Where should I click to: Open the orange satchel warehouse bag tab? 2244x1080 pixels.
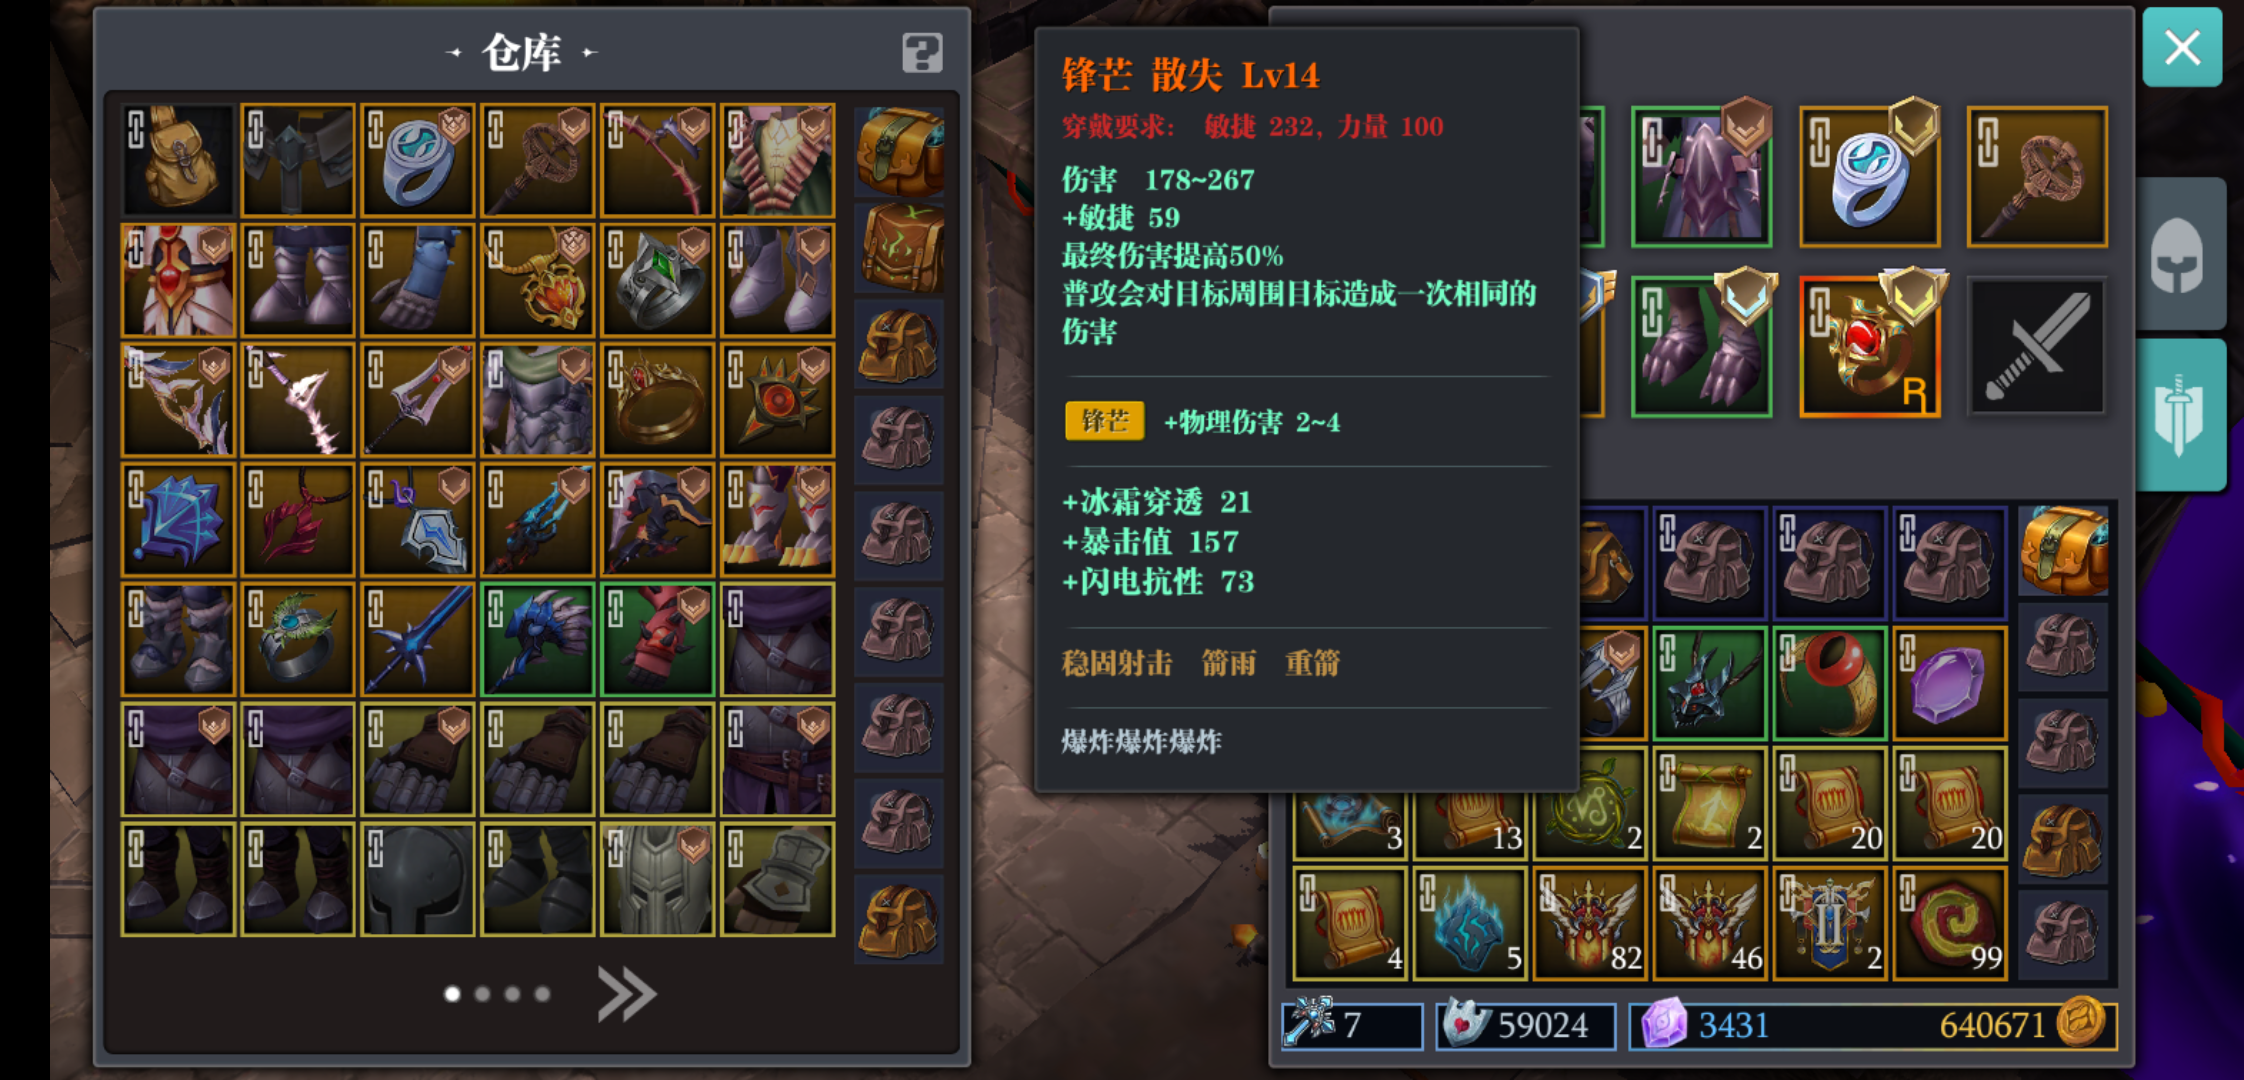point(899,152)
